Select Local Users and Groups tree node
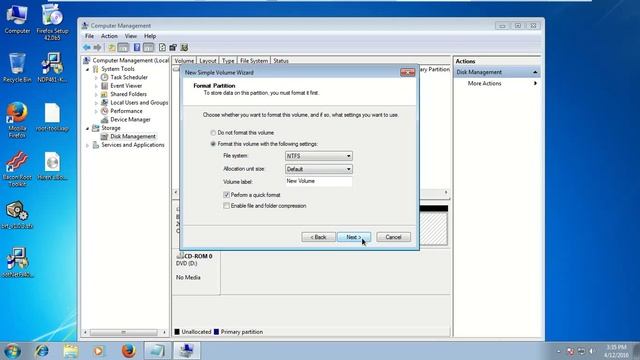The image size is (640, 360). point(139,102)
